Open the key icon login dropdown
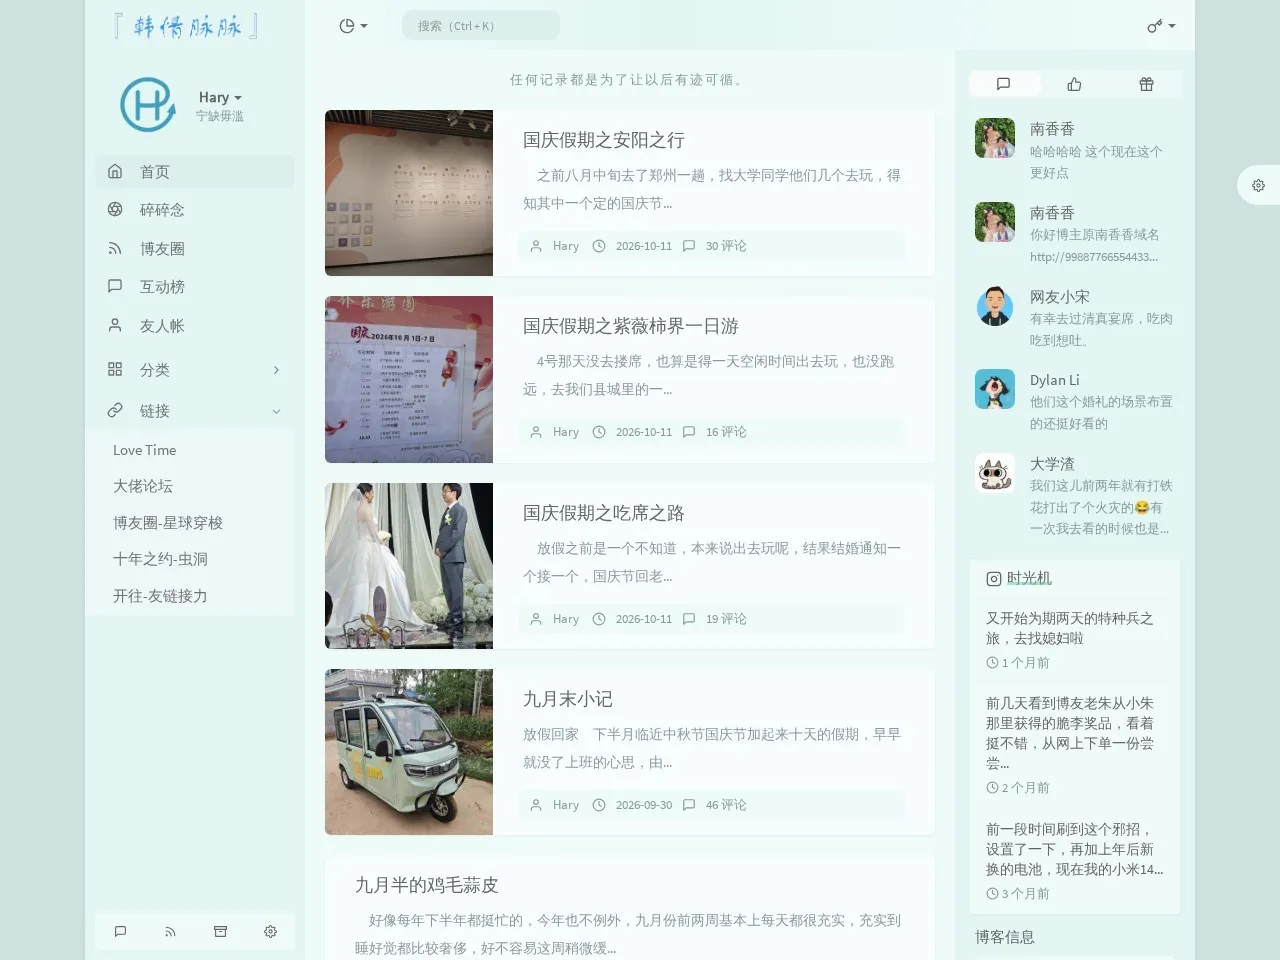This screenshot has width=1280, height=960. 1161,26
